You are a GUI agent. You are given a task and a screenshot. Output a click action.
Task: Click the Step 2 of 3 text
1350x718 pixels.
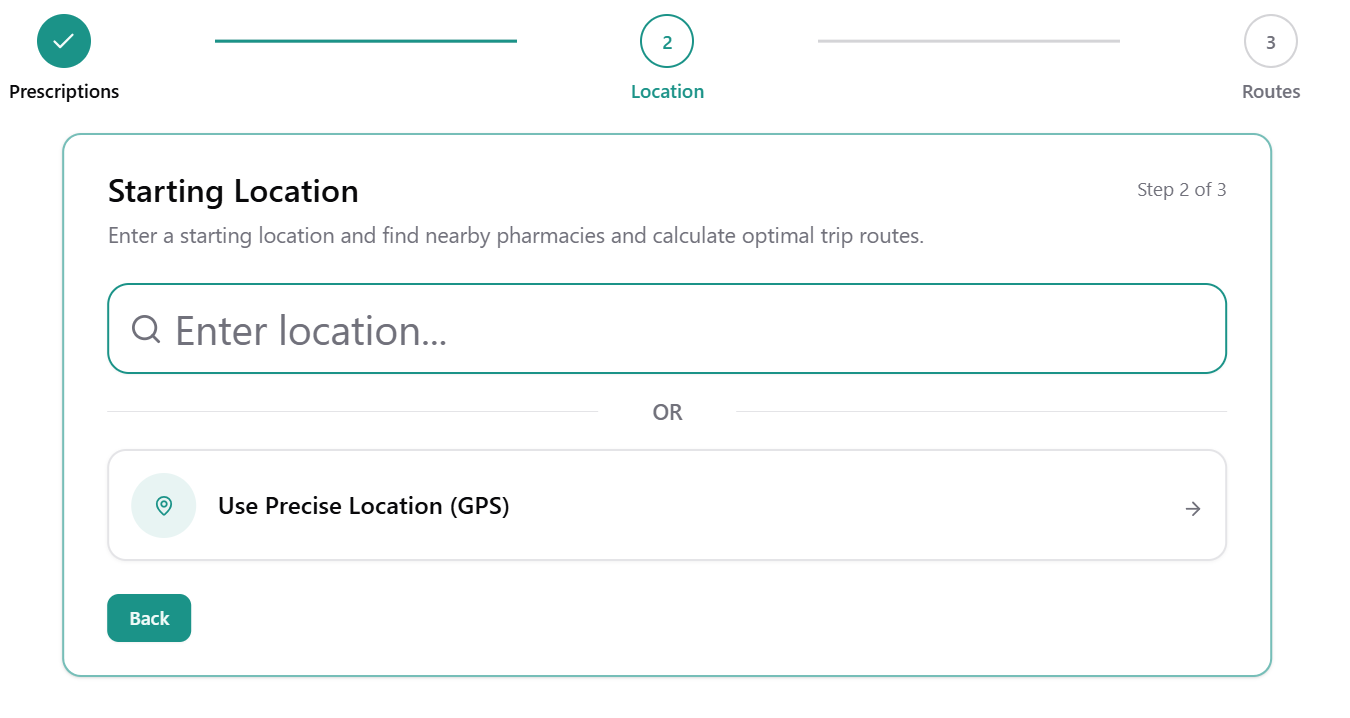pos(1181,190)
